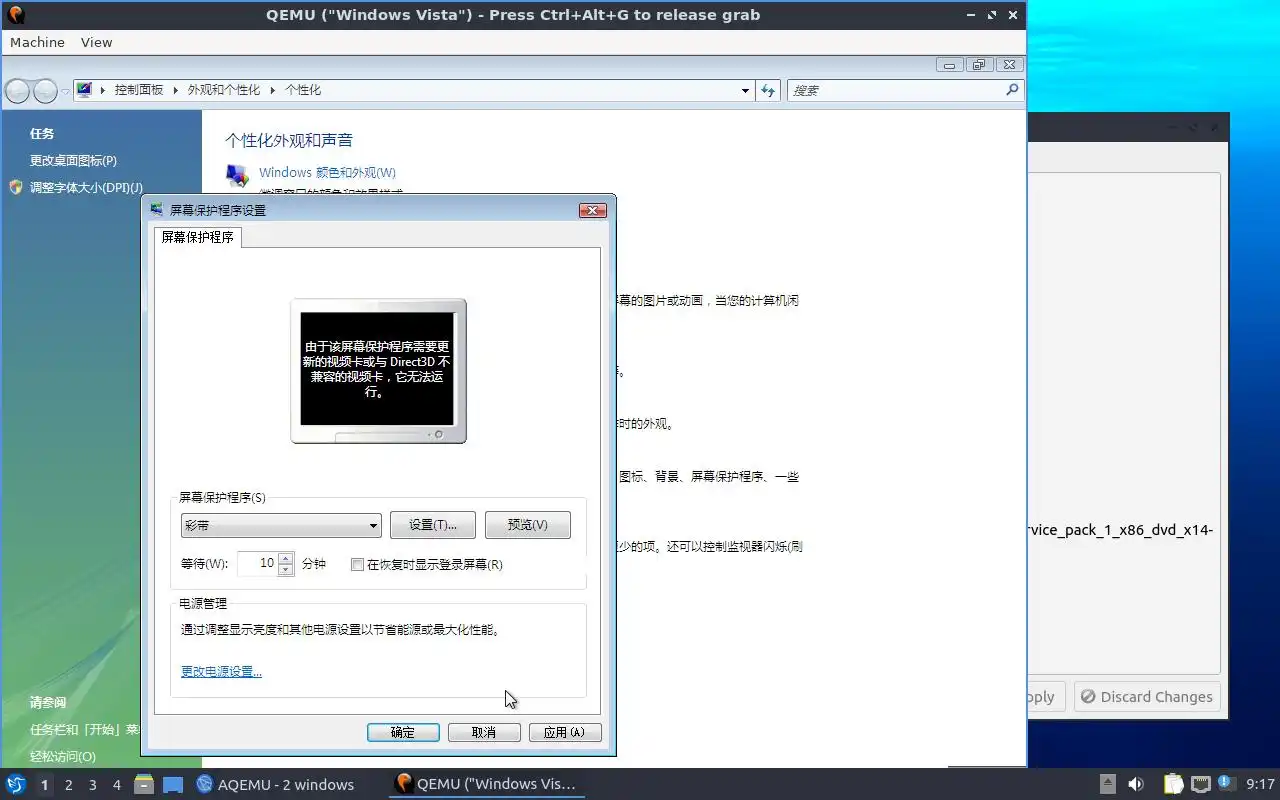Open the recent pages dropdown arrow
The height and width of the screenshot is (800, 1280).
click(65, 91)
